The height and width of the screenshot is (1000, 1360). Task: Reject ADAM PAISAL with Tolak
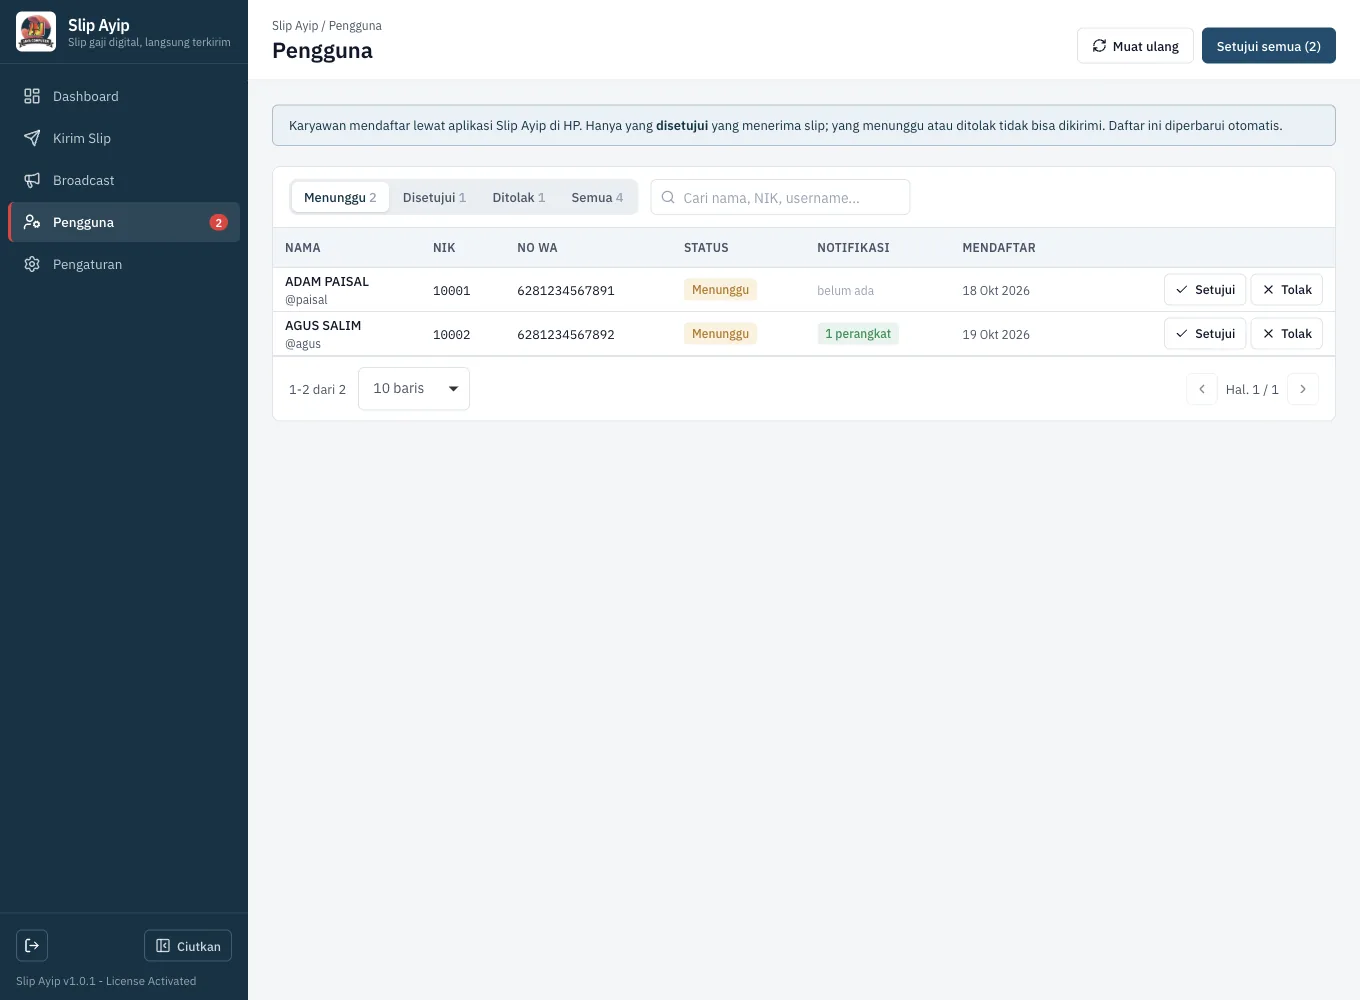coord(1287,289)
